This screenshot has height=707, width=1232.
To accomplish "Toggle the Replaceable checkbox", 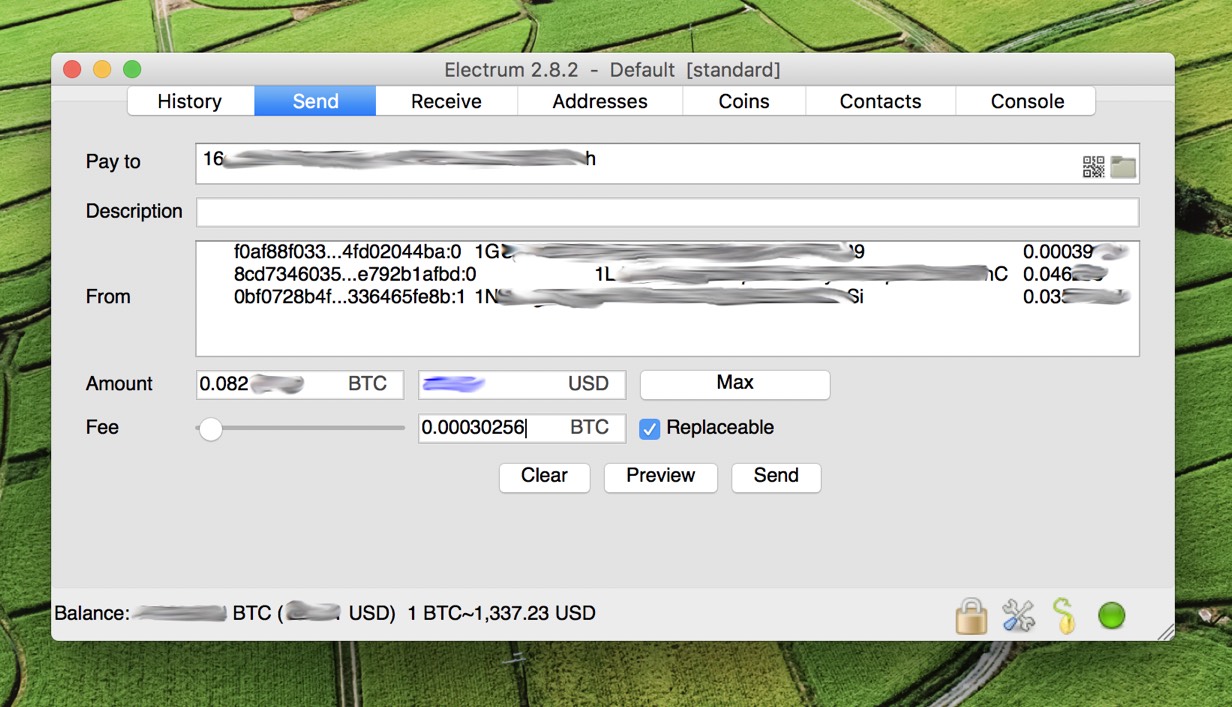I will tap(650, 428).
